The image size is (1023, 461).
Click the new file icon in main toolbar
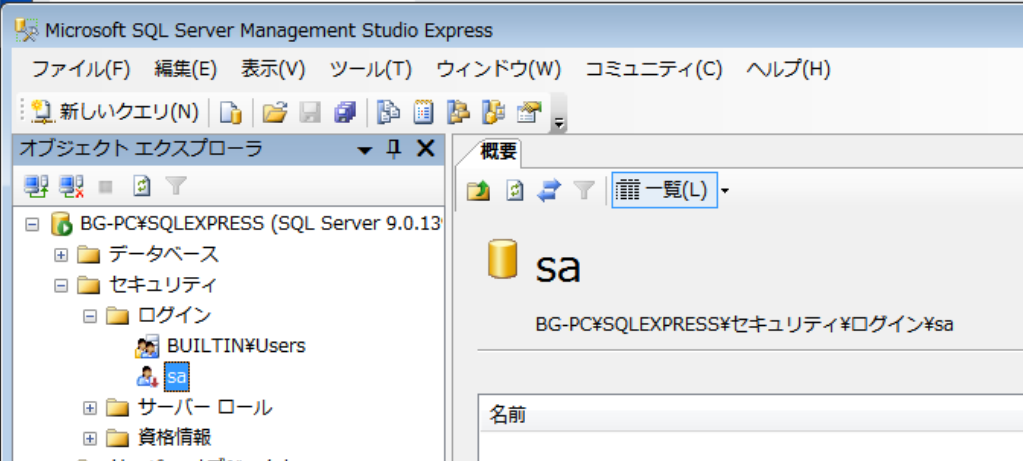pos(230,112)
